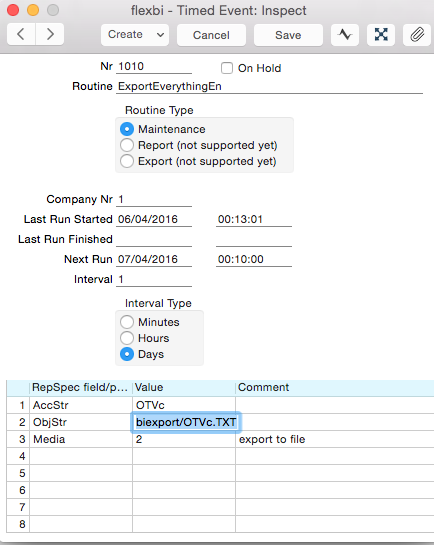The height and width of the screenshot is (545, 434).
Task: Select the OTVc value cell in row 1
Action: point(184,405)
